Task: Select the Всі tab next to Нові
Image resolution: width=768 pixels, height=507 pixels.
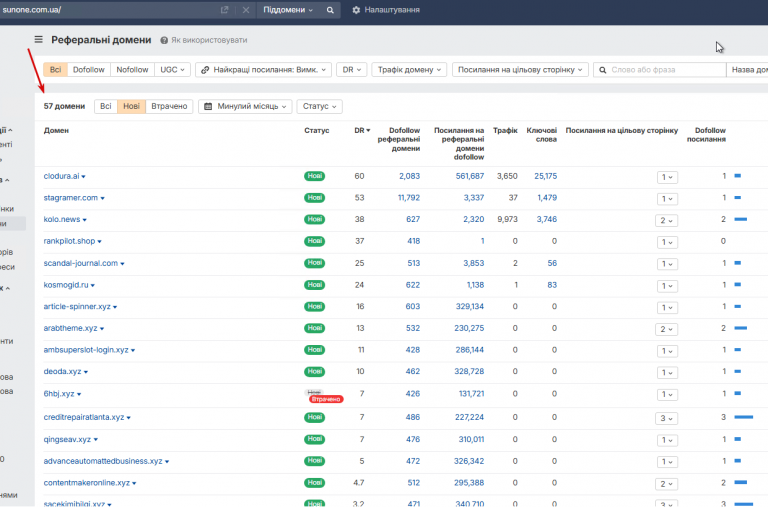Action: (106, 106)
